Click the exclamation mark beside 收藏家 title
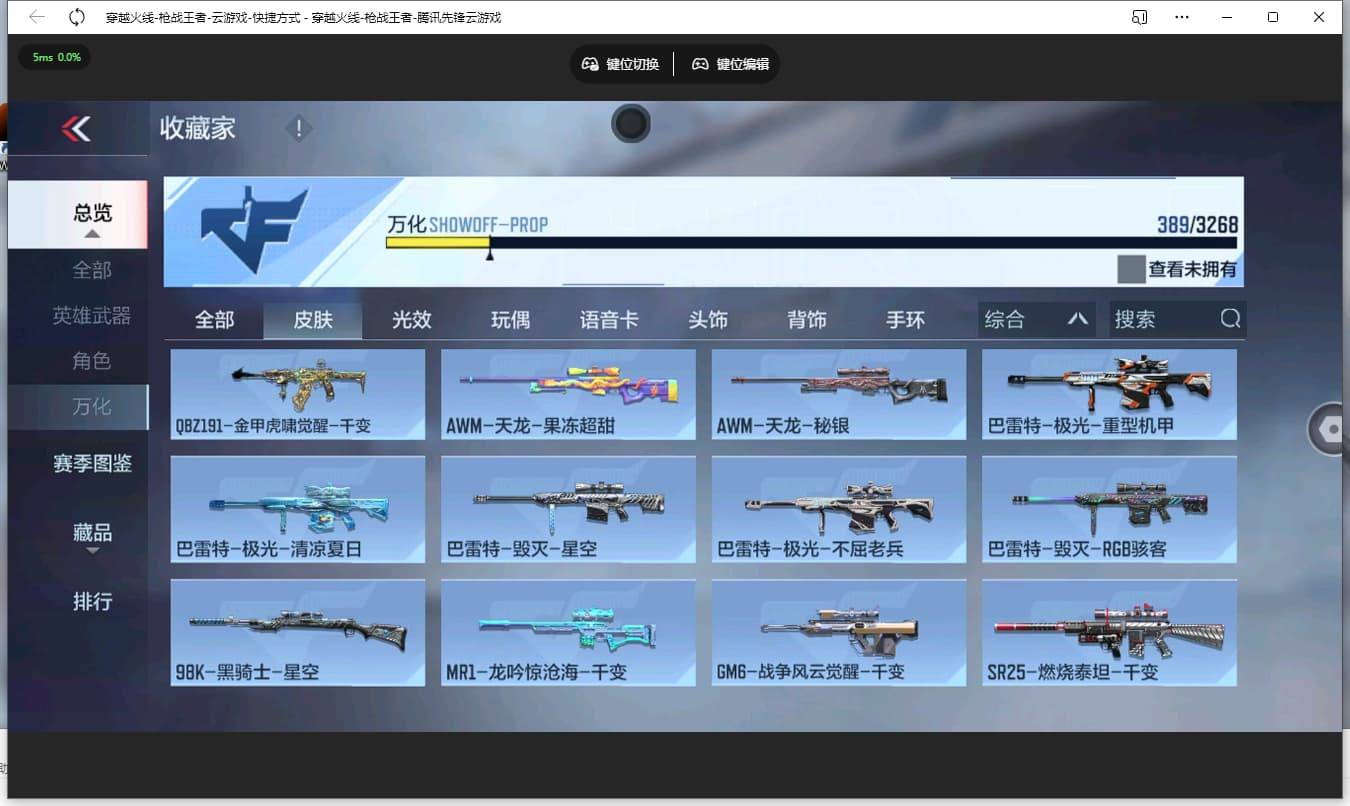Viewport: 1350px width, 806px height. coord(298,128)
